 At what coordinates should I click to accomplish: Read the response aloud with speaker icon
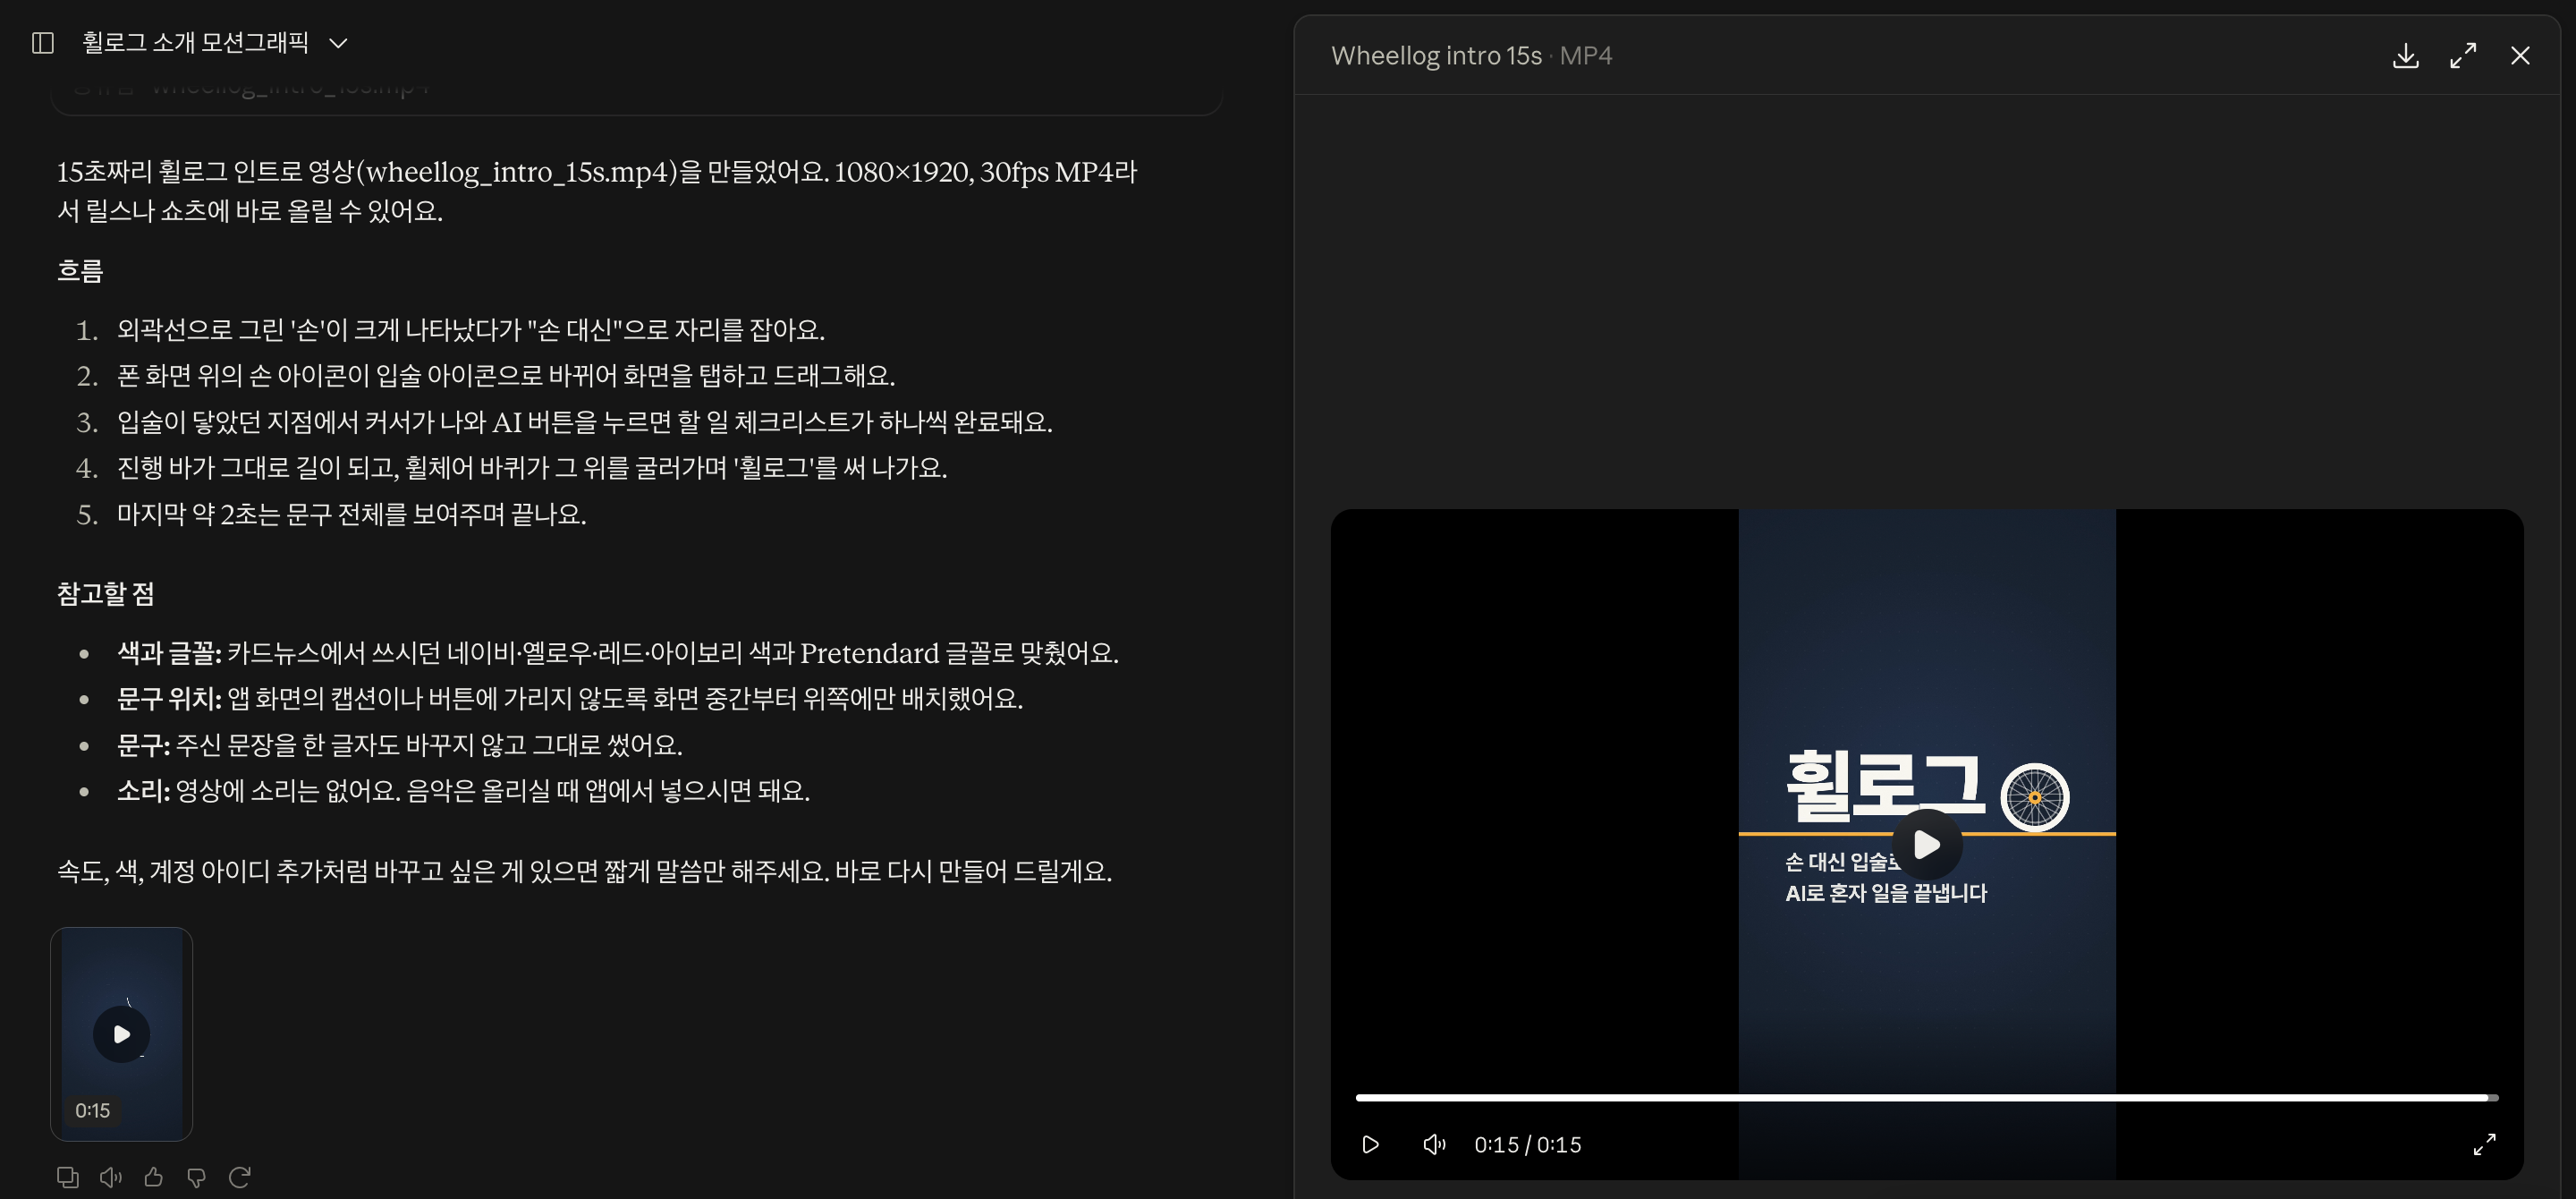[110, 1177]
